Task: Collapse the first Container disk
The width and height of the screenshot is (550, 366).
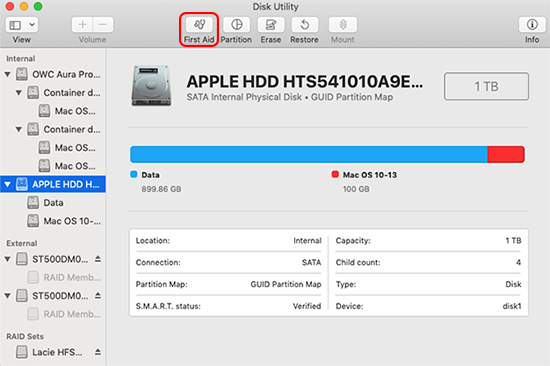Action: pos(19,93)
